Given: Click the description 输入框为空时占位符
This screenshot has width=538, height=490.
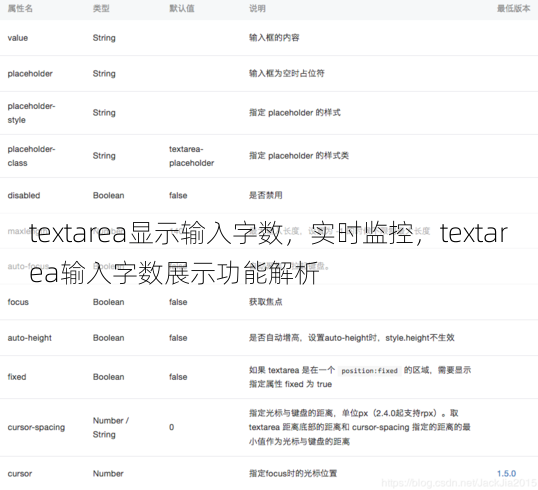Looking at the screenshot, I should pyautogui.click(x=287, y=73).
